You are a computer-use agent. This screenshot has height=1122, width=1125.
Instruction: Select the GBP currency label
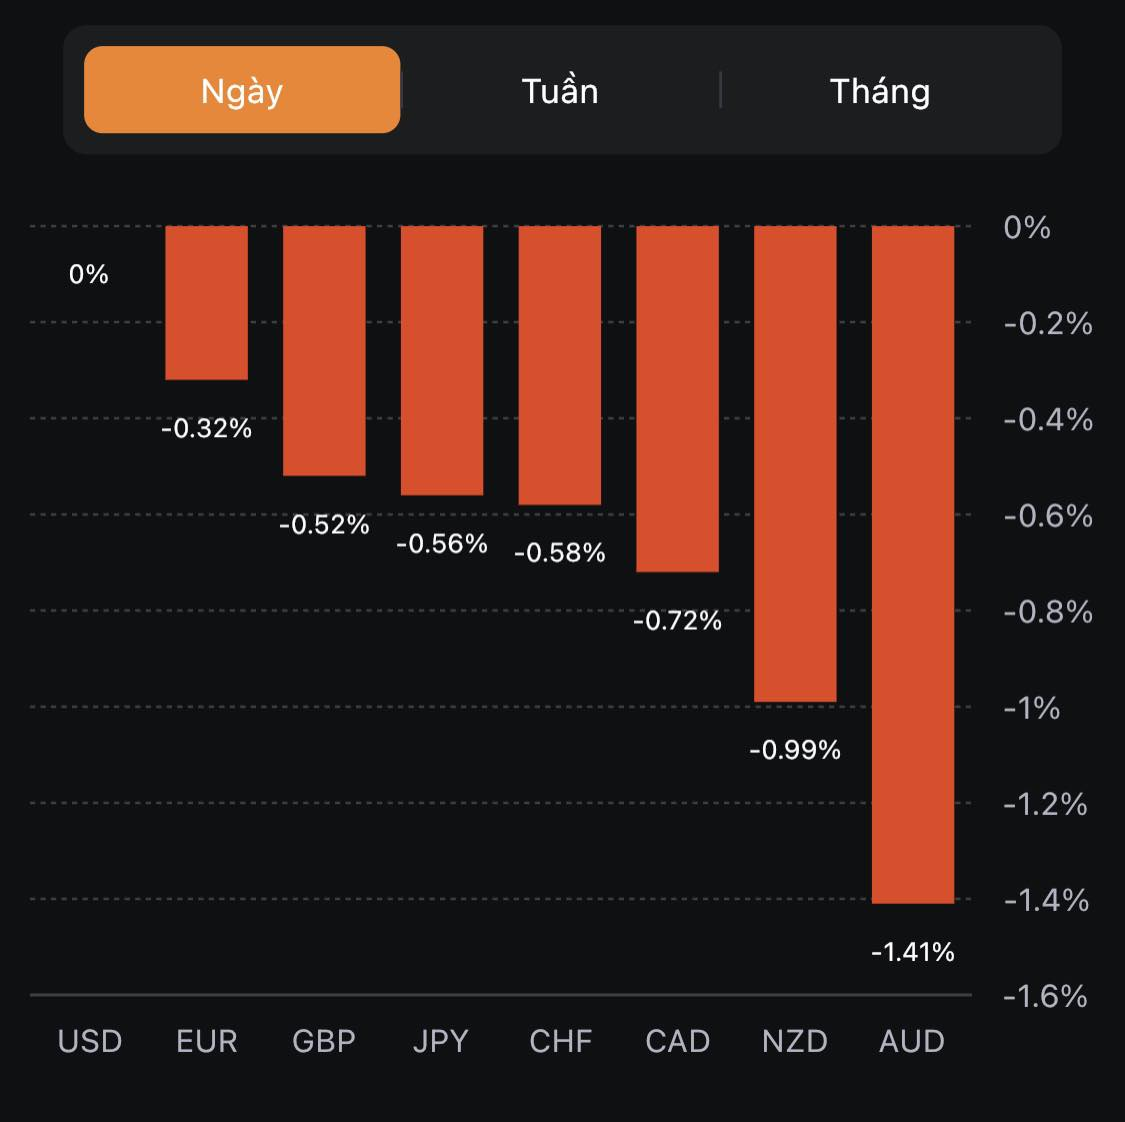pos(324,1041)
